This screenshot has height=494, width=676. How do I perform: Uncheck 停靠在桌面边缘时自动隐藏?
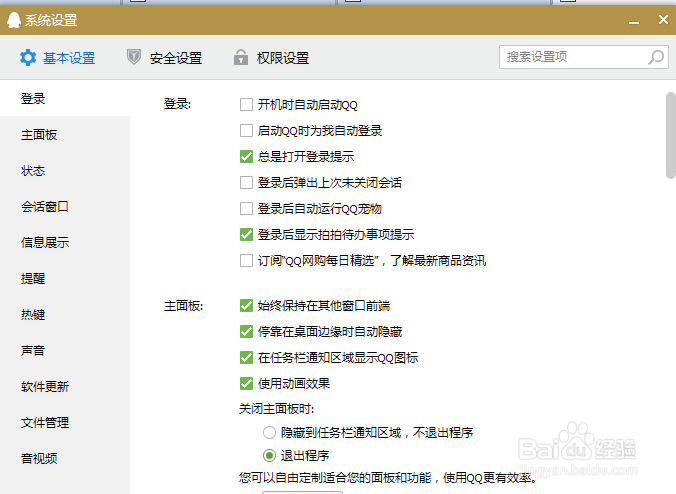point(246,331)
